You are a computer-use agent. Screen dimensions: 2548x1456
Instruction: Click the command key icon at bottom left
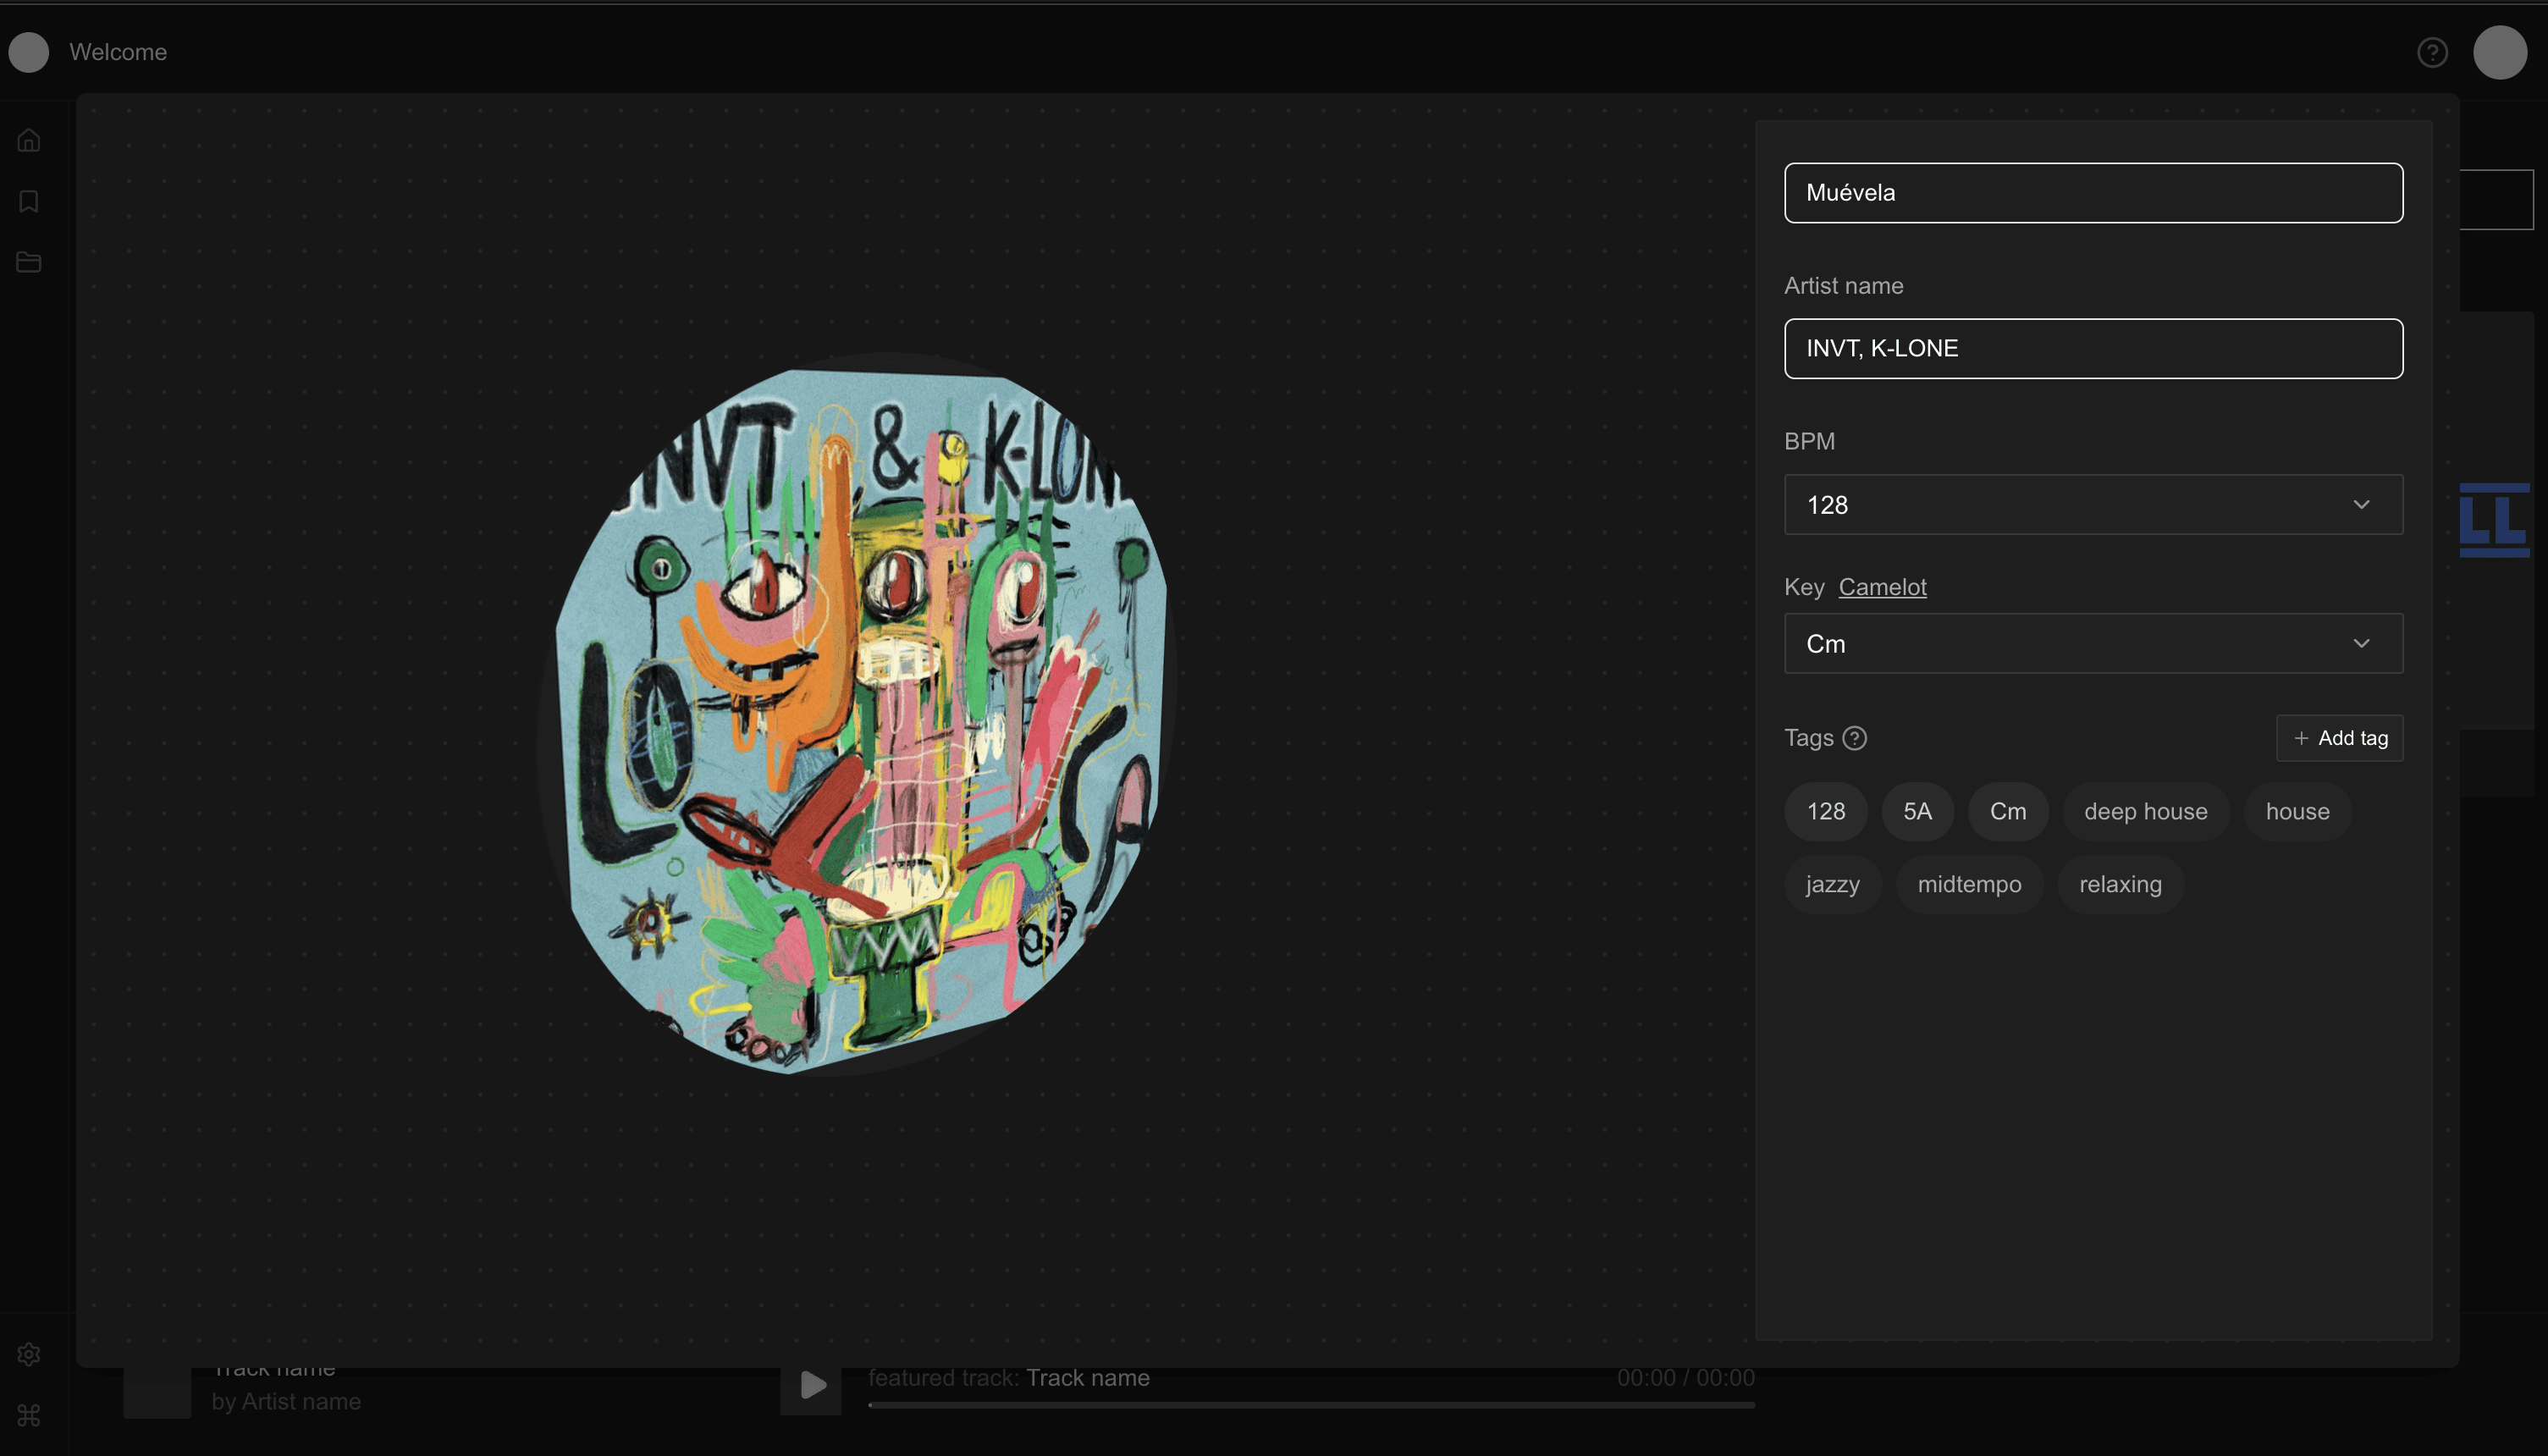tap(29, 1415)
